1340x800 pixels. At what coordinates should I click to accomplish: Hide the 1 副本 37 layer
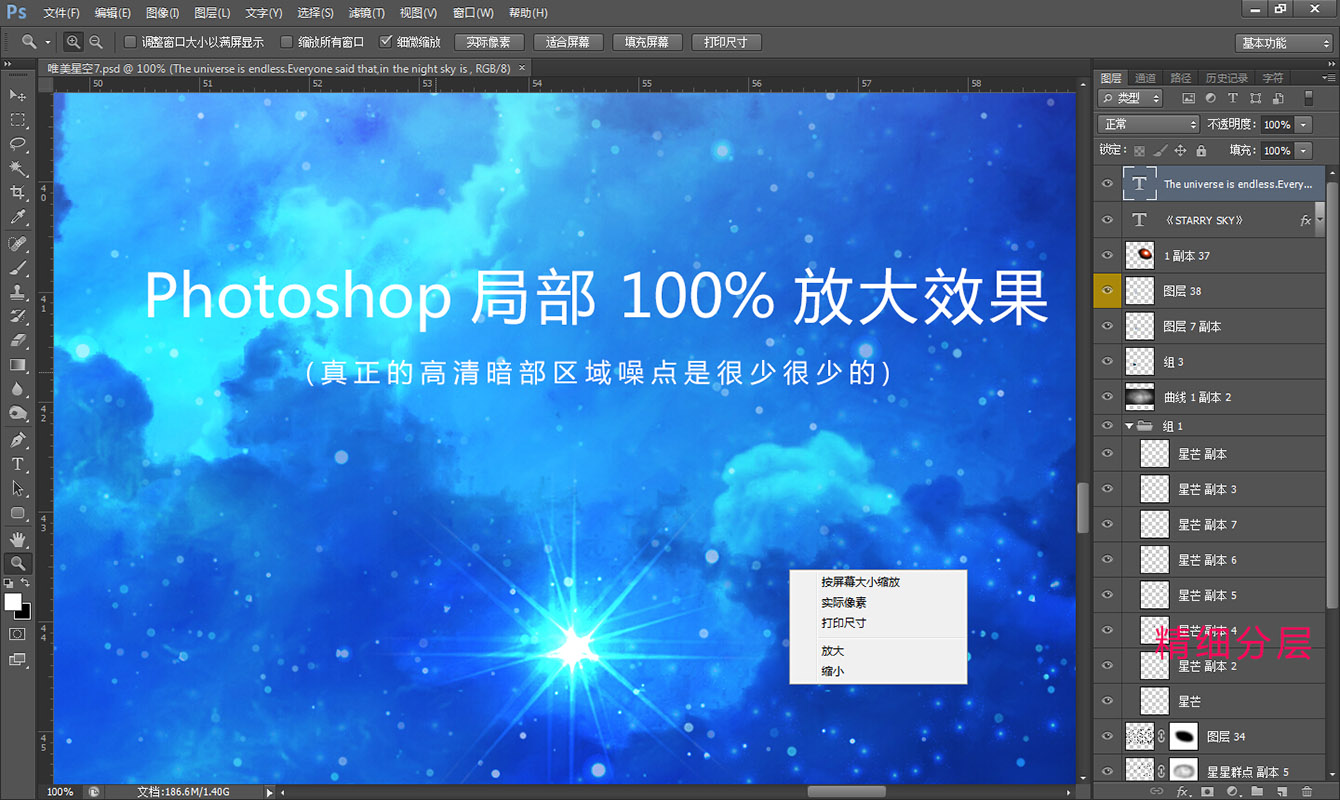tap(1107, 255)
